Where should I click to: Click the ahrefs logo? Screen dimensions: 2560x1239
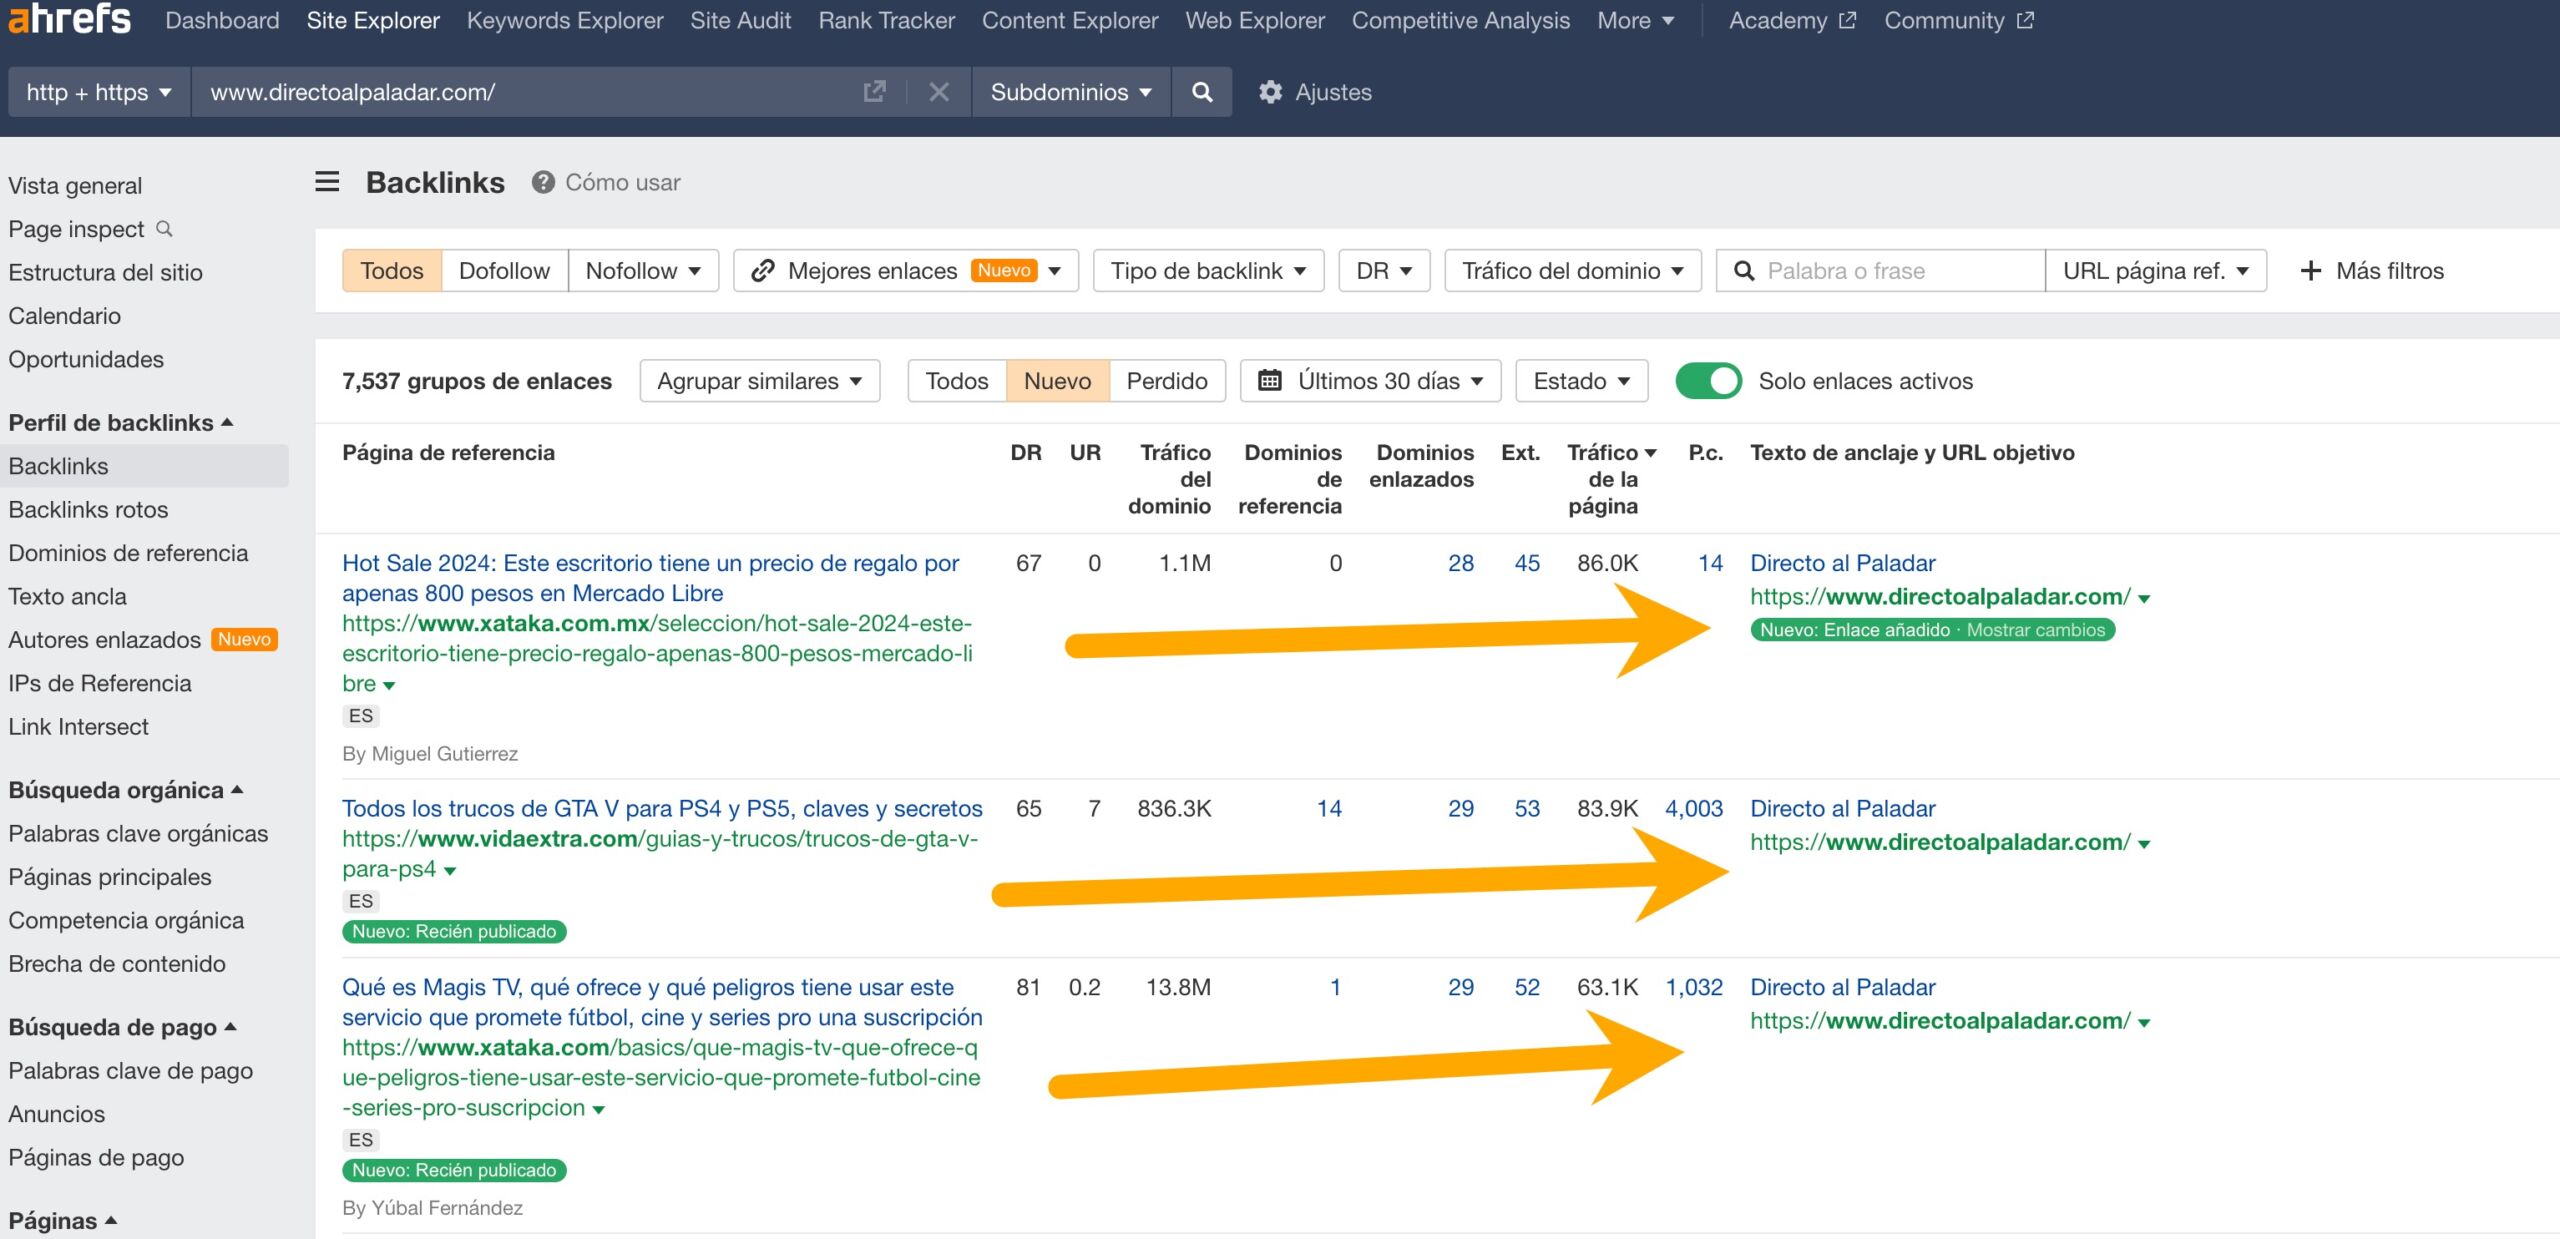pos(67,20)
